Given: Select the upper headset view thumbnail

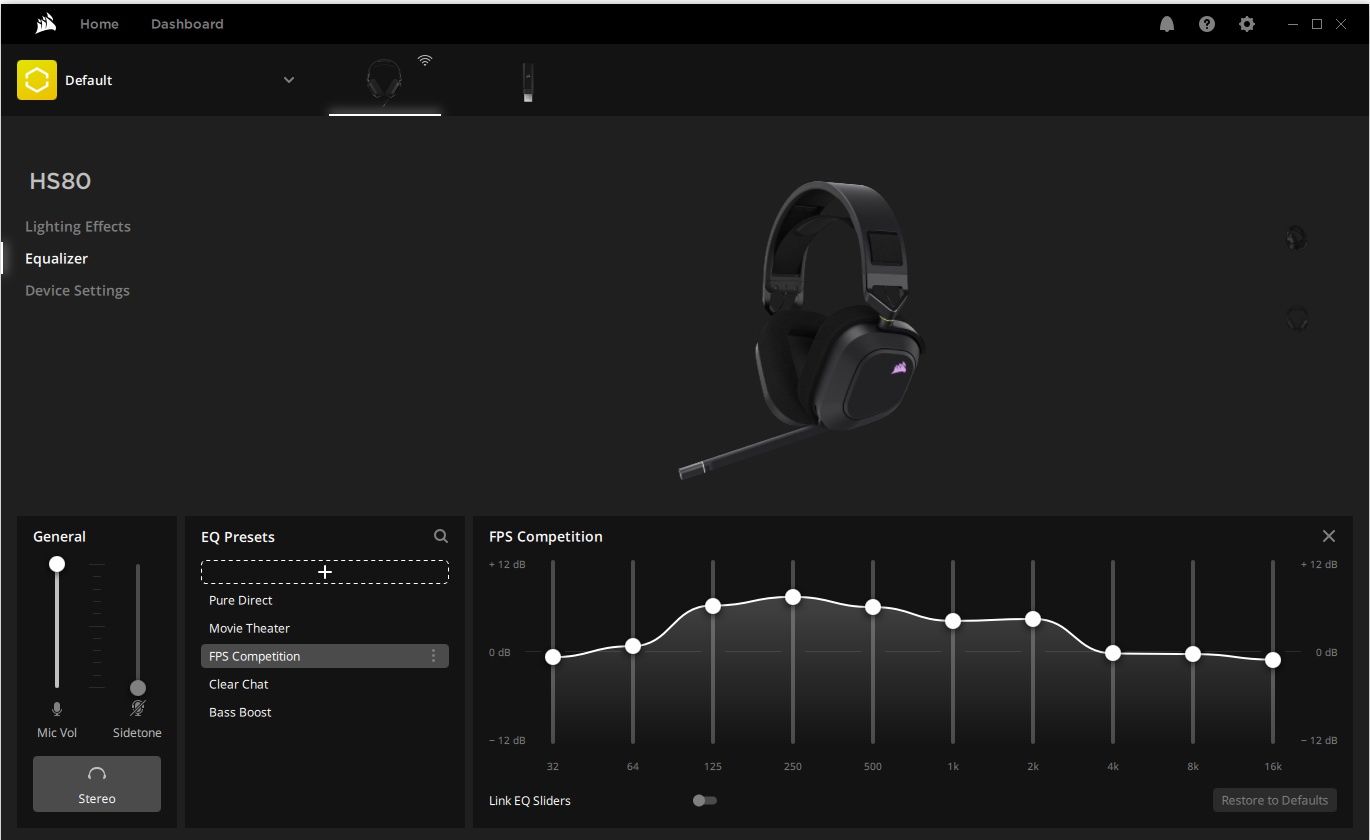Looking at the screenshot, I should pyautogui.click(x=1296, y=238).
